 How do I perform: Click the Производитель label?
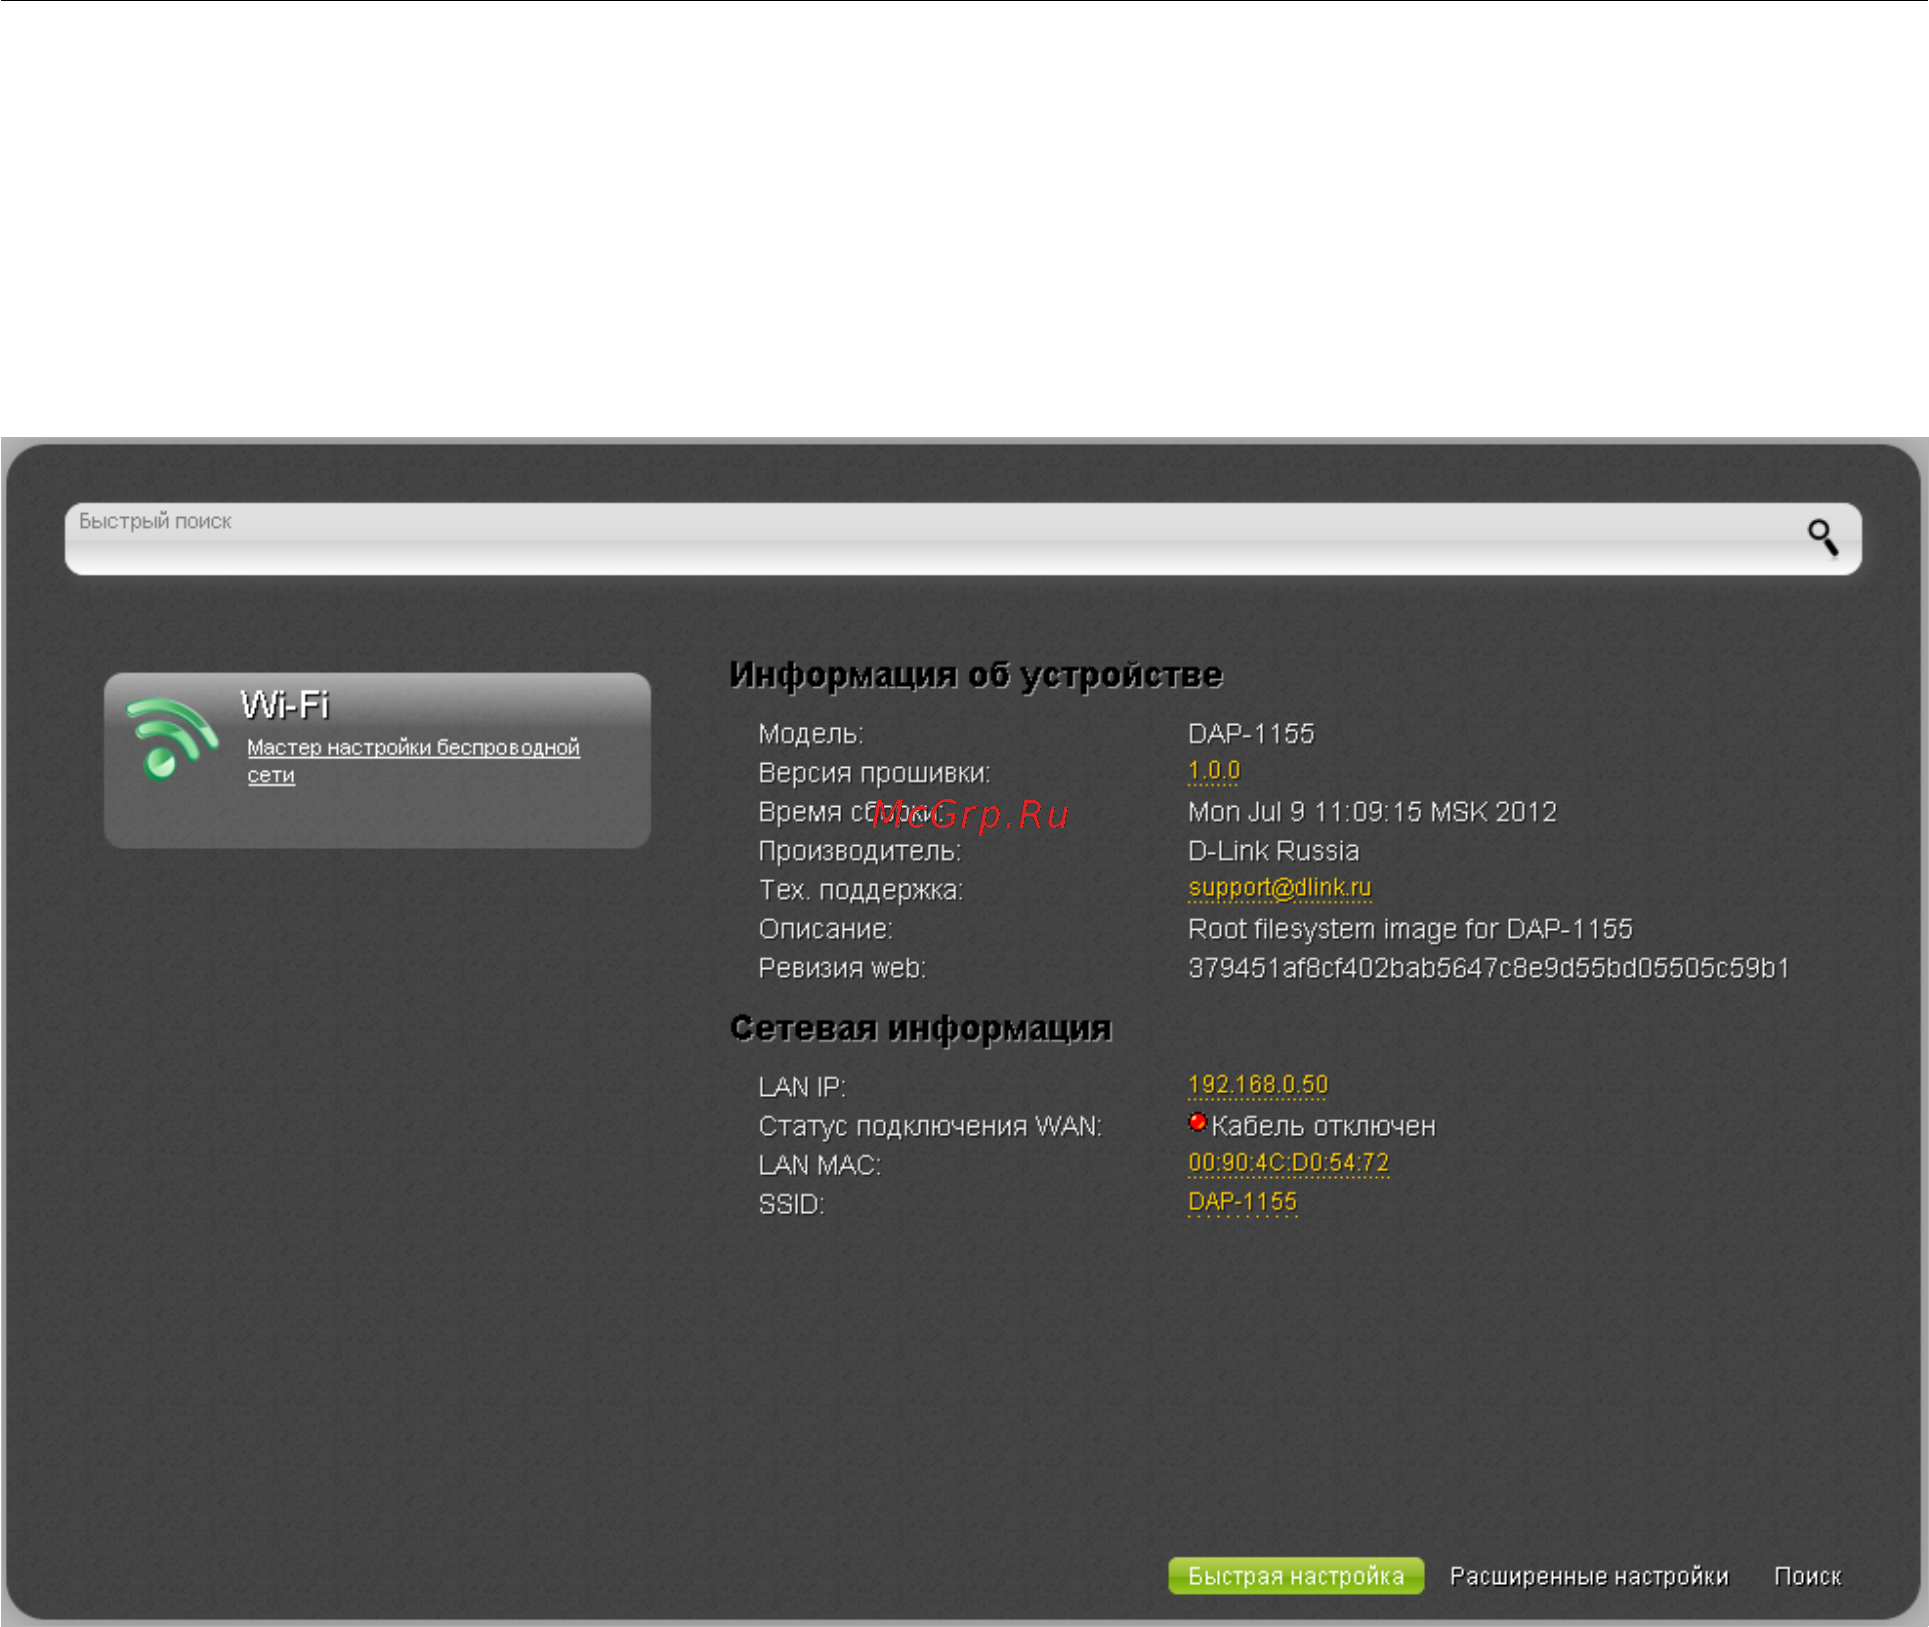(x=860, y=851)
